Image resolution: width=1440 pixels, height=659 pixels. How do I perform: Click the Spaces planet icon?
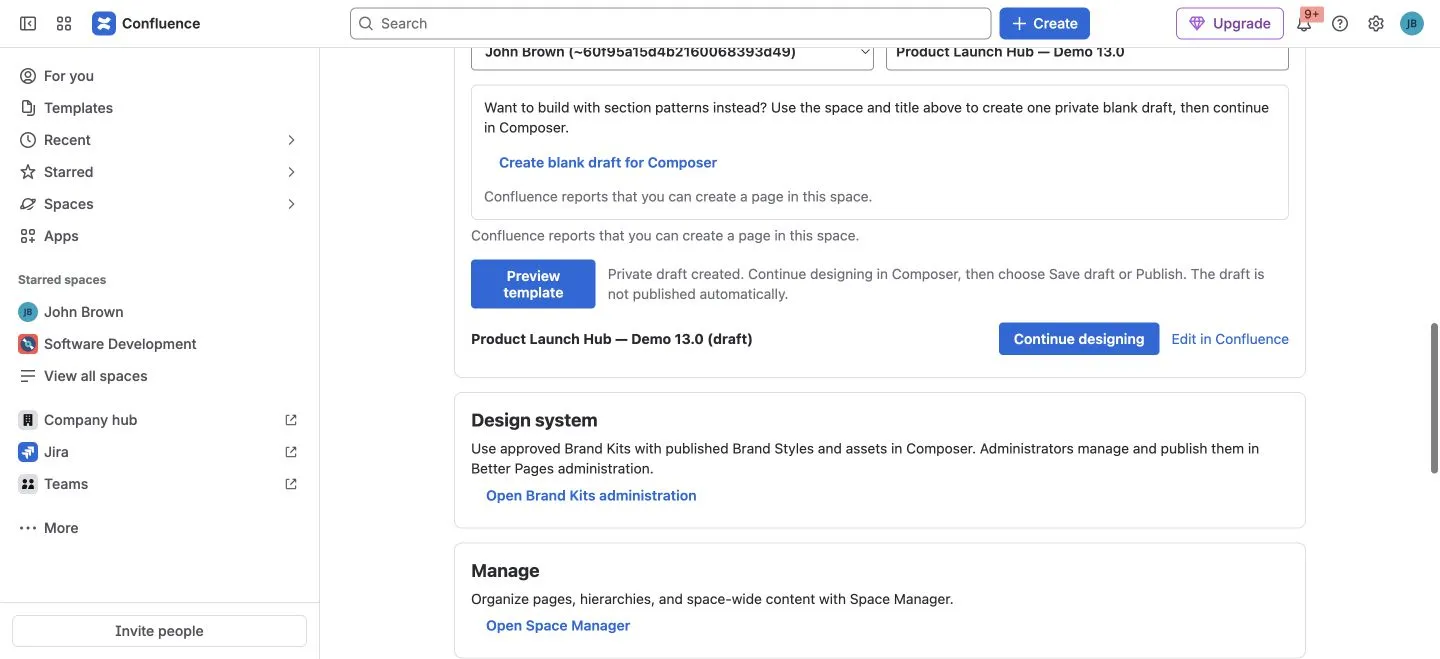pyautogui.click(x=28, y=204)
